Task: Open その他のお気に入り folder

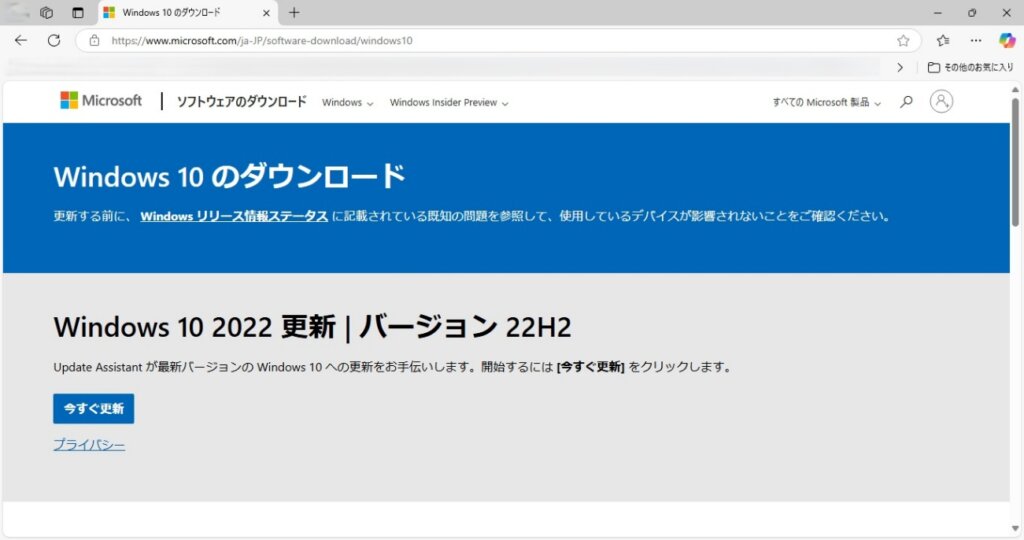Action: 970,67
